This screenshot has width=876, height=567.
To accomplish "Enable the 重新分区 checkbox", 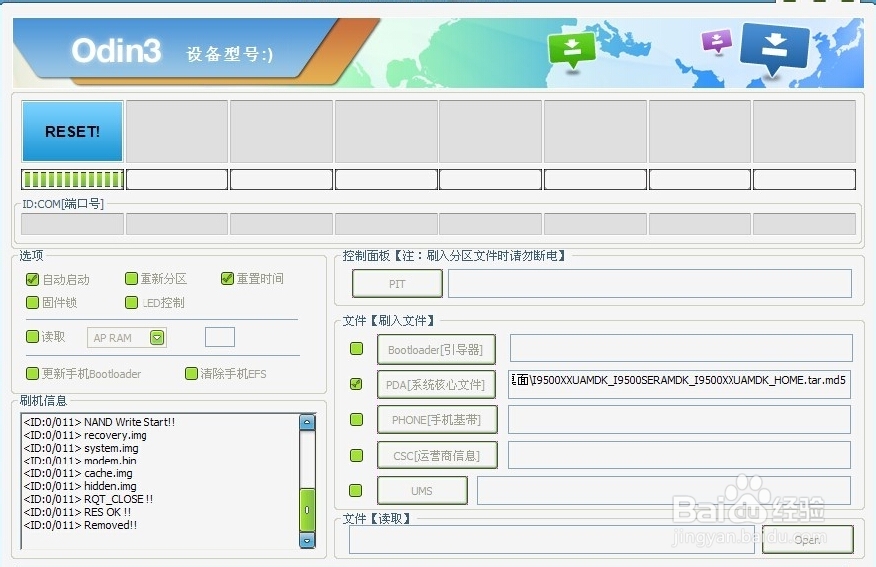I will tap(131, 278).
